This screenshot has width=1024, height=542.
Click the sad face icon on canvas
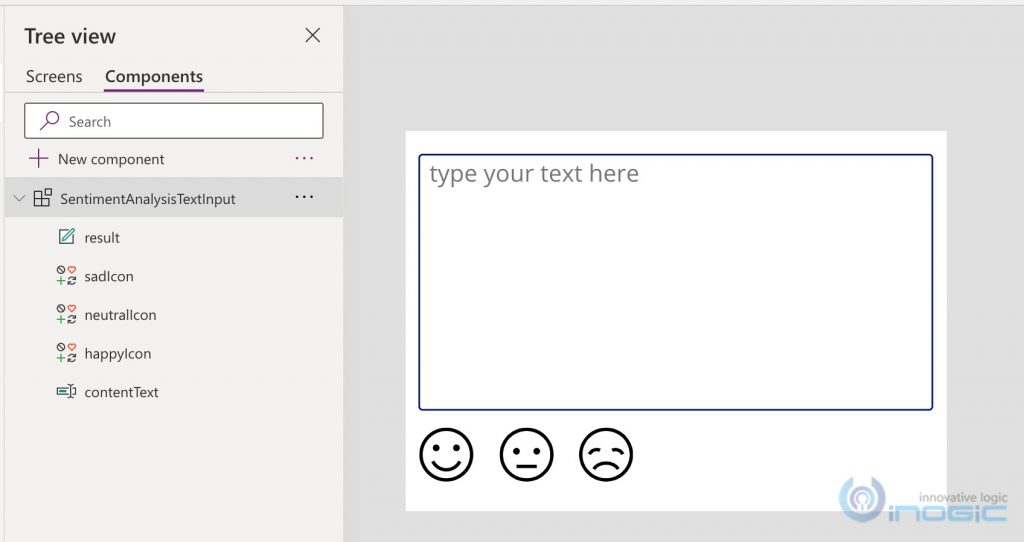606,454
